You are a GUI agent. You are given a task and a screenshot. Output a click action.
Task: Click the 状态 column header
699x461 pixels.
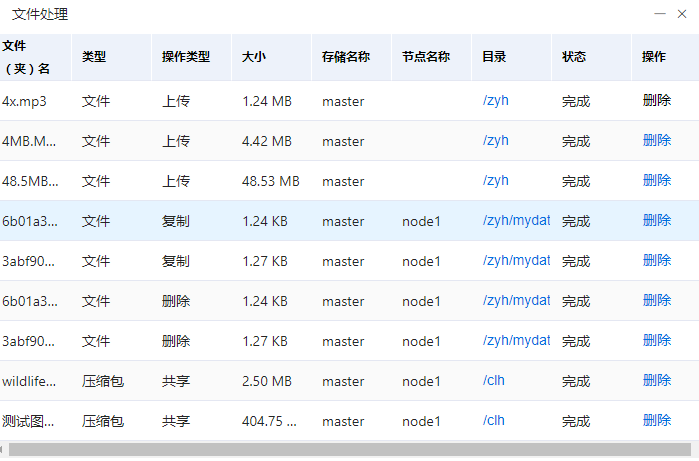coord(574,57)
